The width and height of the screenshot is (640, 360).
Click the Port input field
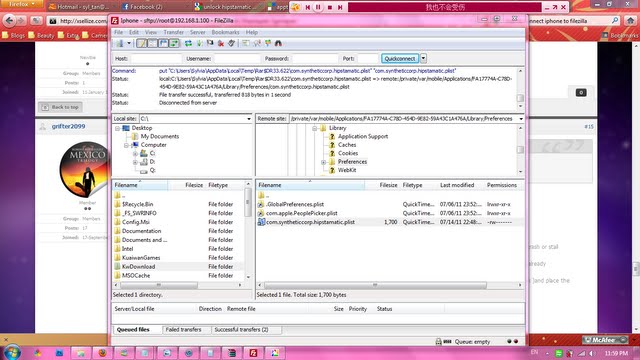click(367, 58)
